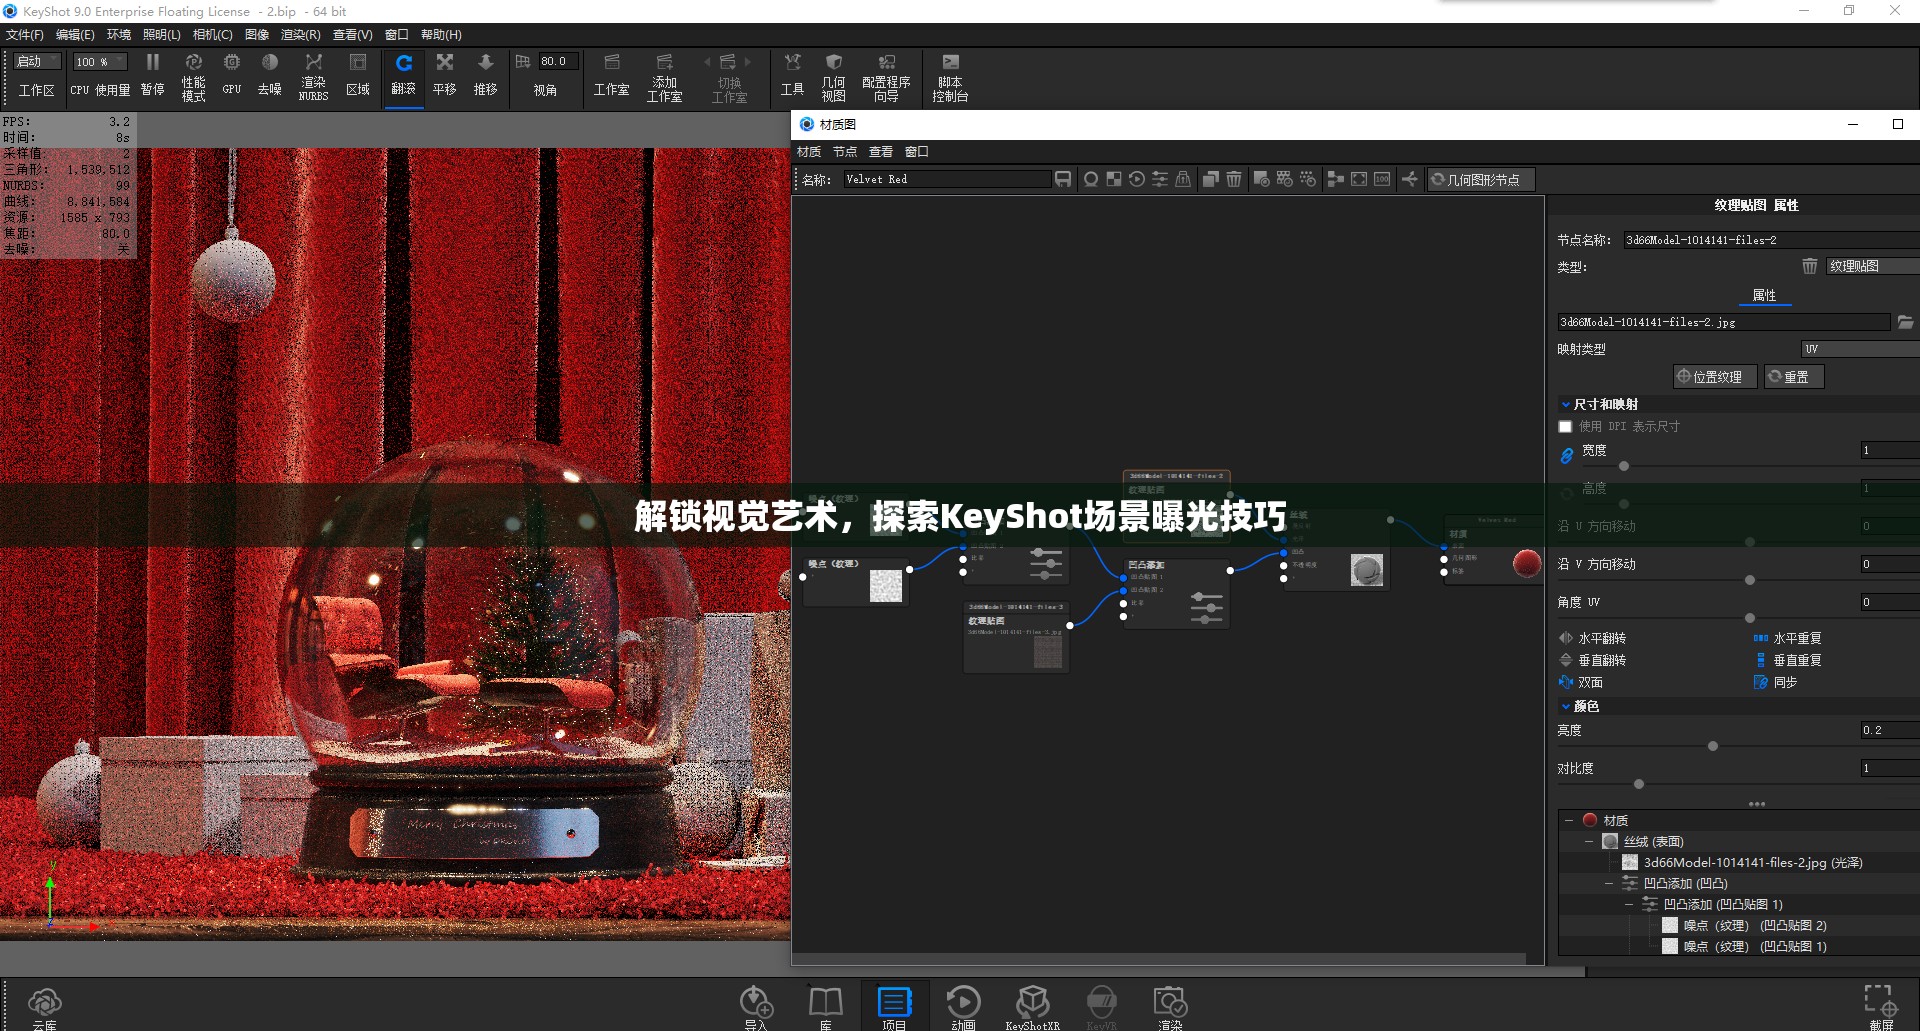Viewport: 1920px width, 1031px height.
Task: Select the 推移 dolly camera tool
Action: pos(486,75)
